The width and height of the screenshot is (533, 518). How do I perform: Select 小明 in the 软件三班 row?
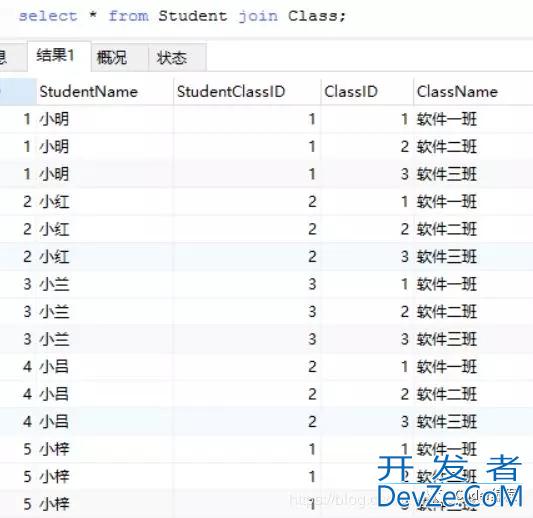pos(54,174)
